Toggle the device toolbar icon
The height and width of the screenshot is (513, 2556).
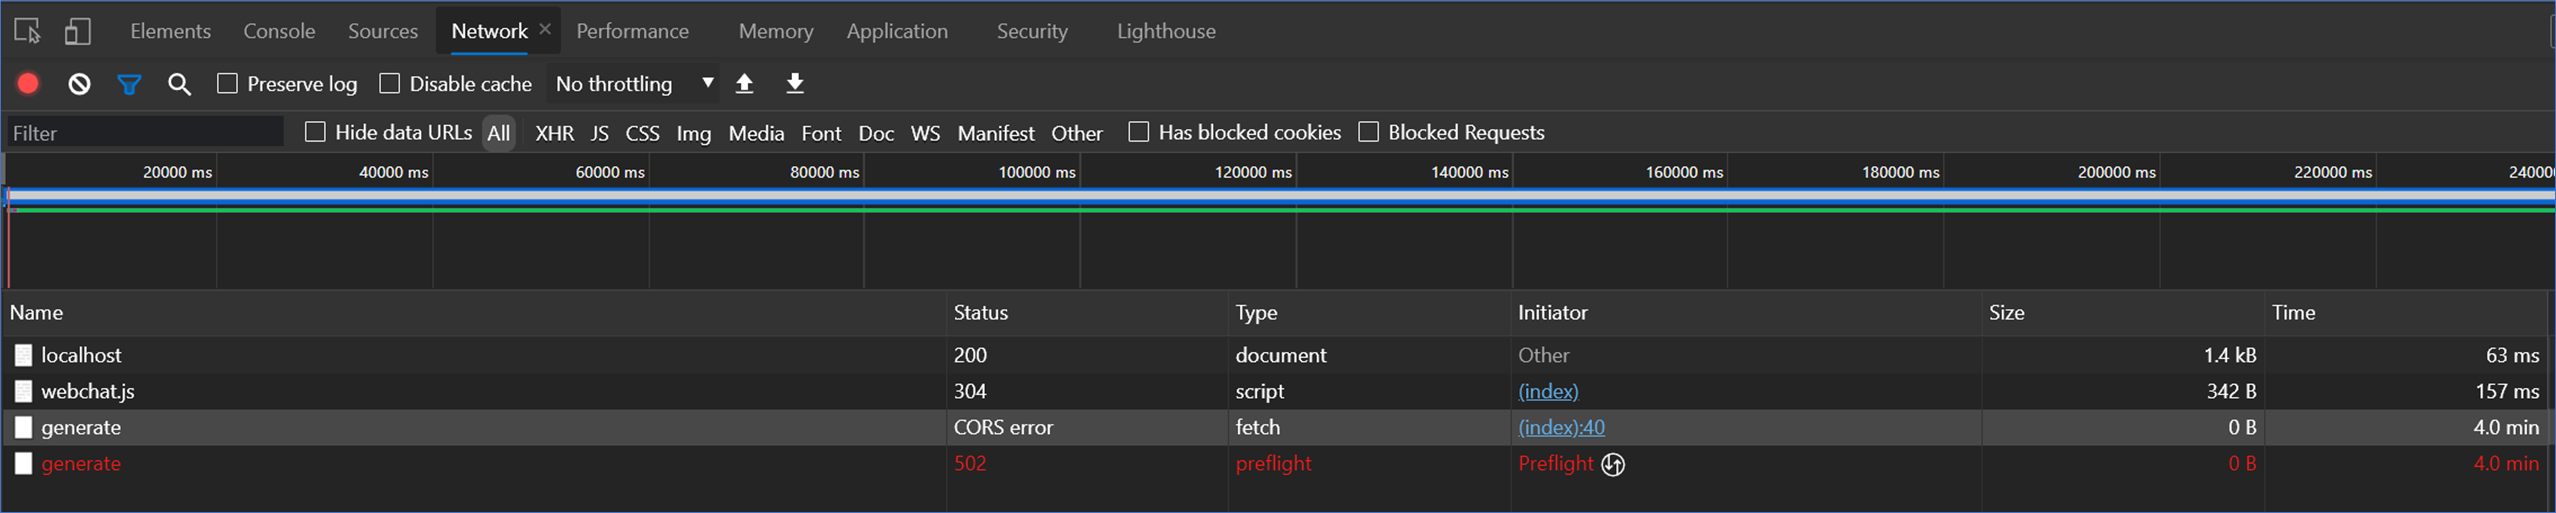pyautogui.click(x=78, y=31)
